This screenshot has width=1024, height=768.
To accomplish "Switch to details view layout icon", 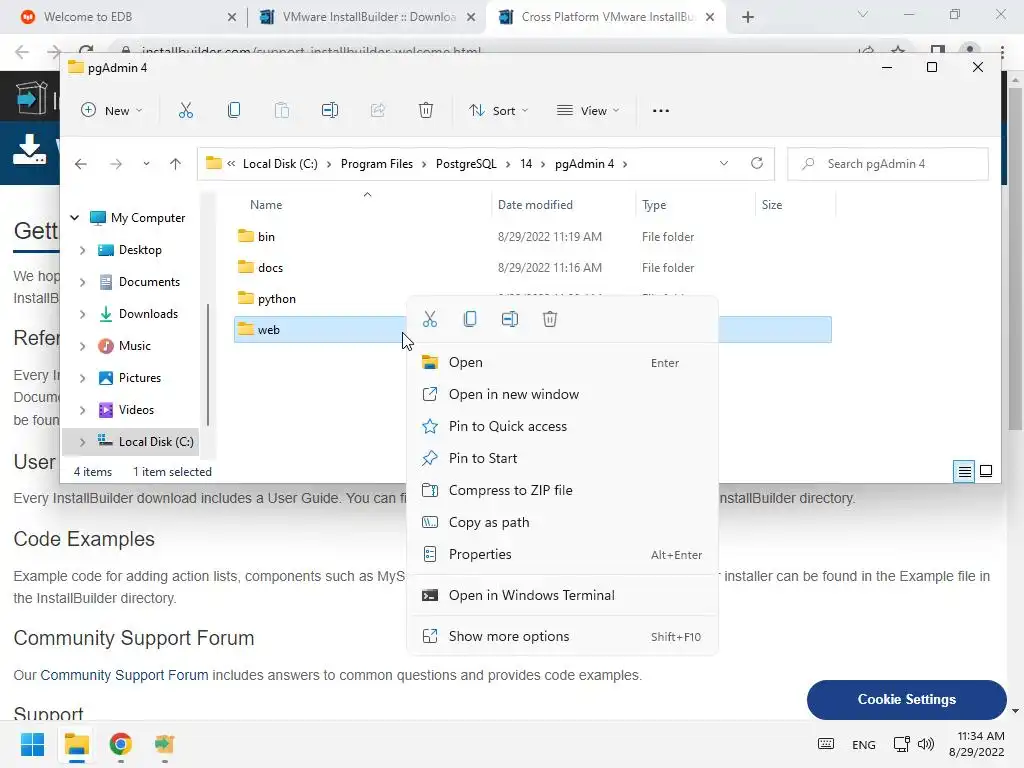I will [x=965, y=472].
